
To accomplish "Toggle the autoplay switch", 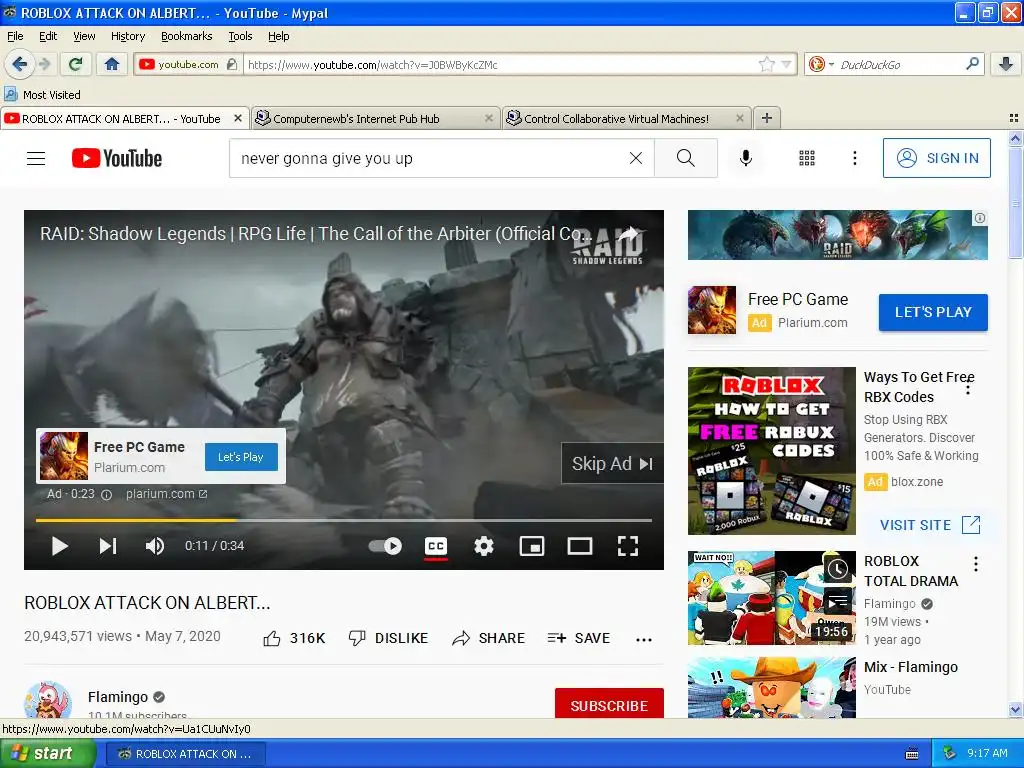I will [385, 546].
